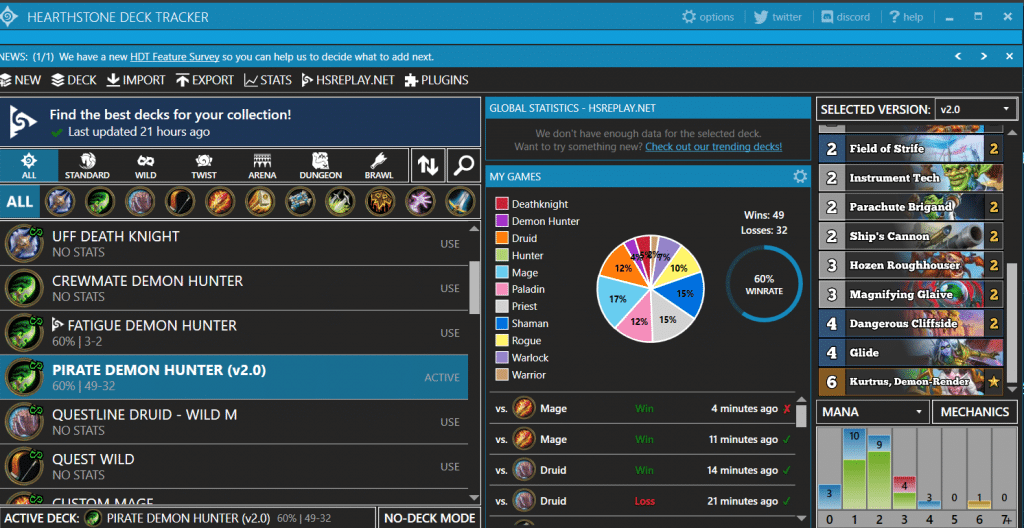The image size is (1024, 528).
Task: Open the MANA chart type dropdown
Action: tap(872, 412)
